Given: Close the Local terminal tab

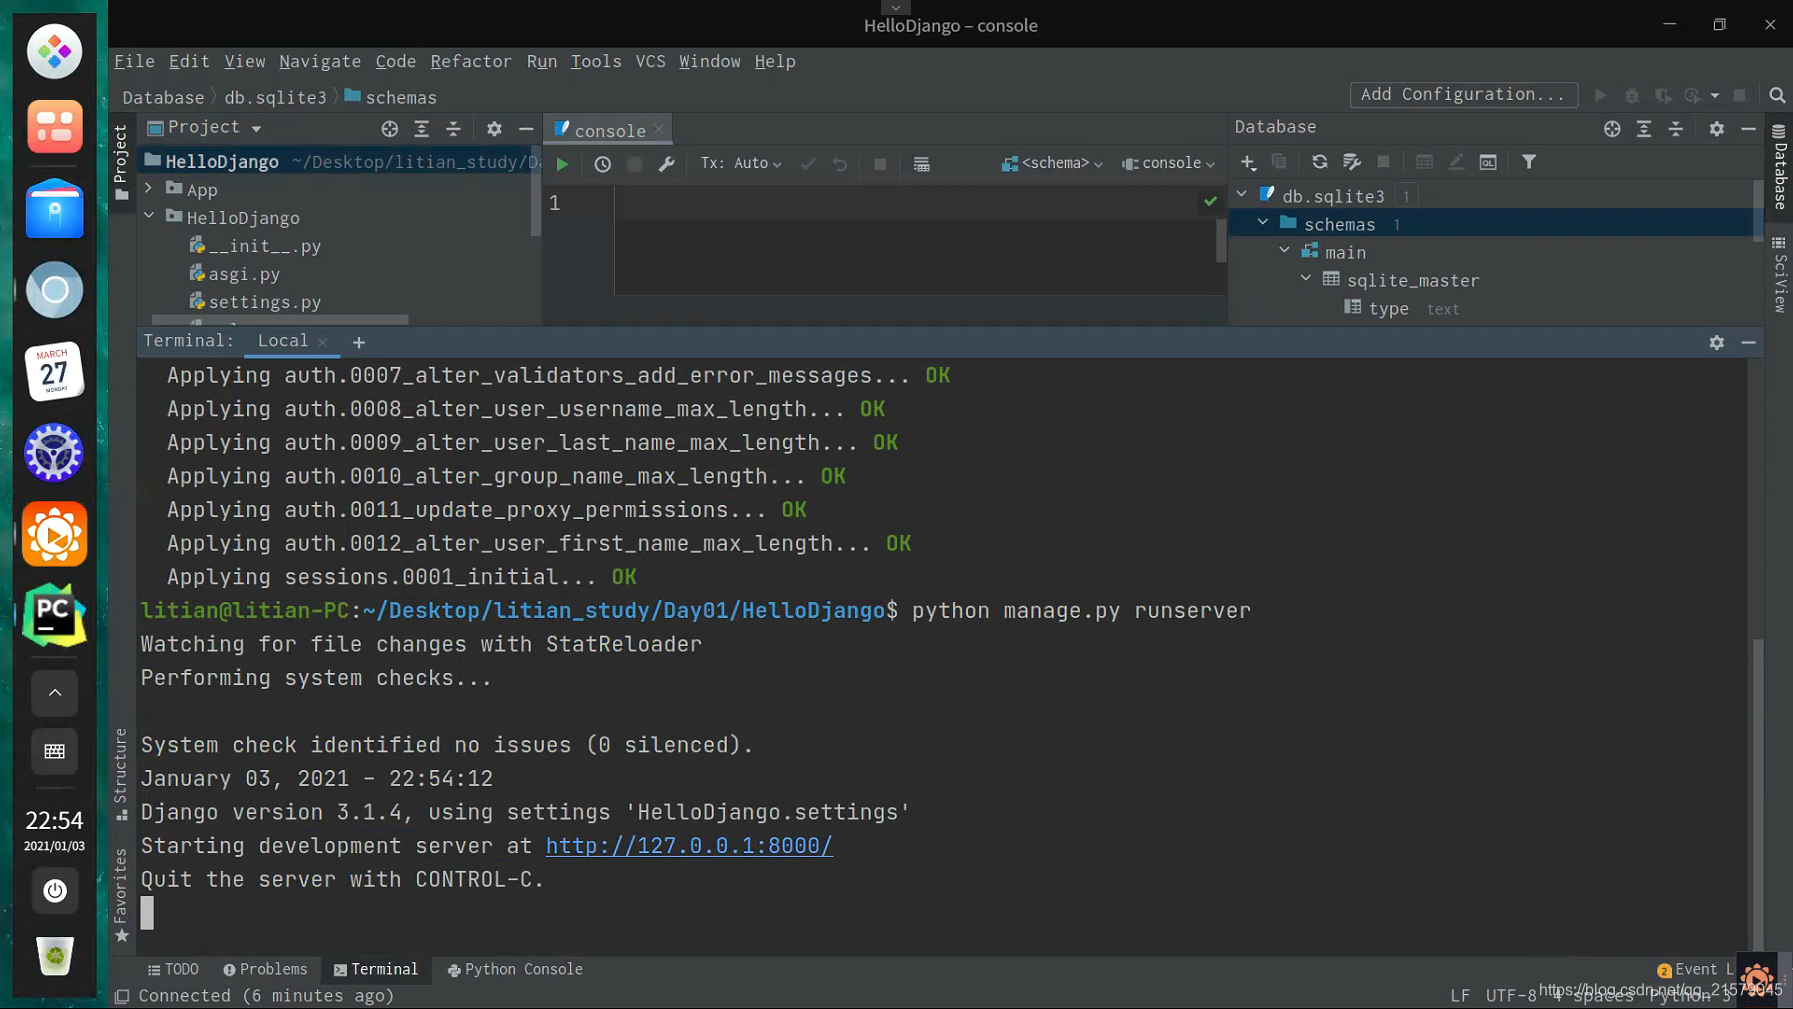Looking at the screenshot, I should point(323,342).
